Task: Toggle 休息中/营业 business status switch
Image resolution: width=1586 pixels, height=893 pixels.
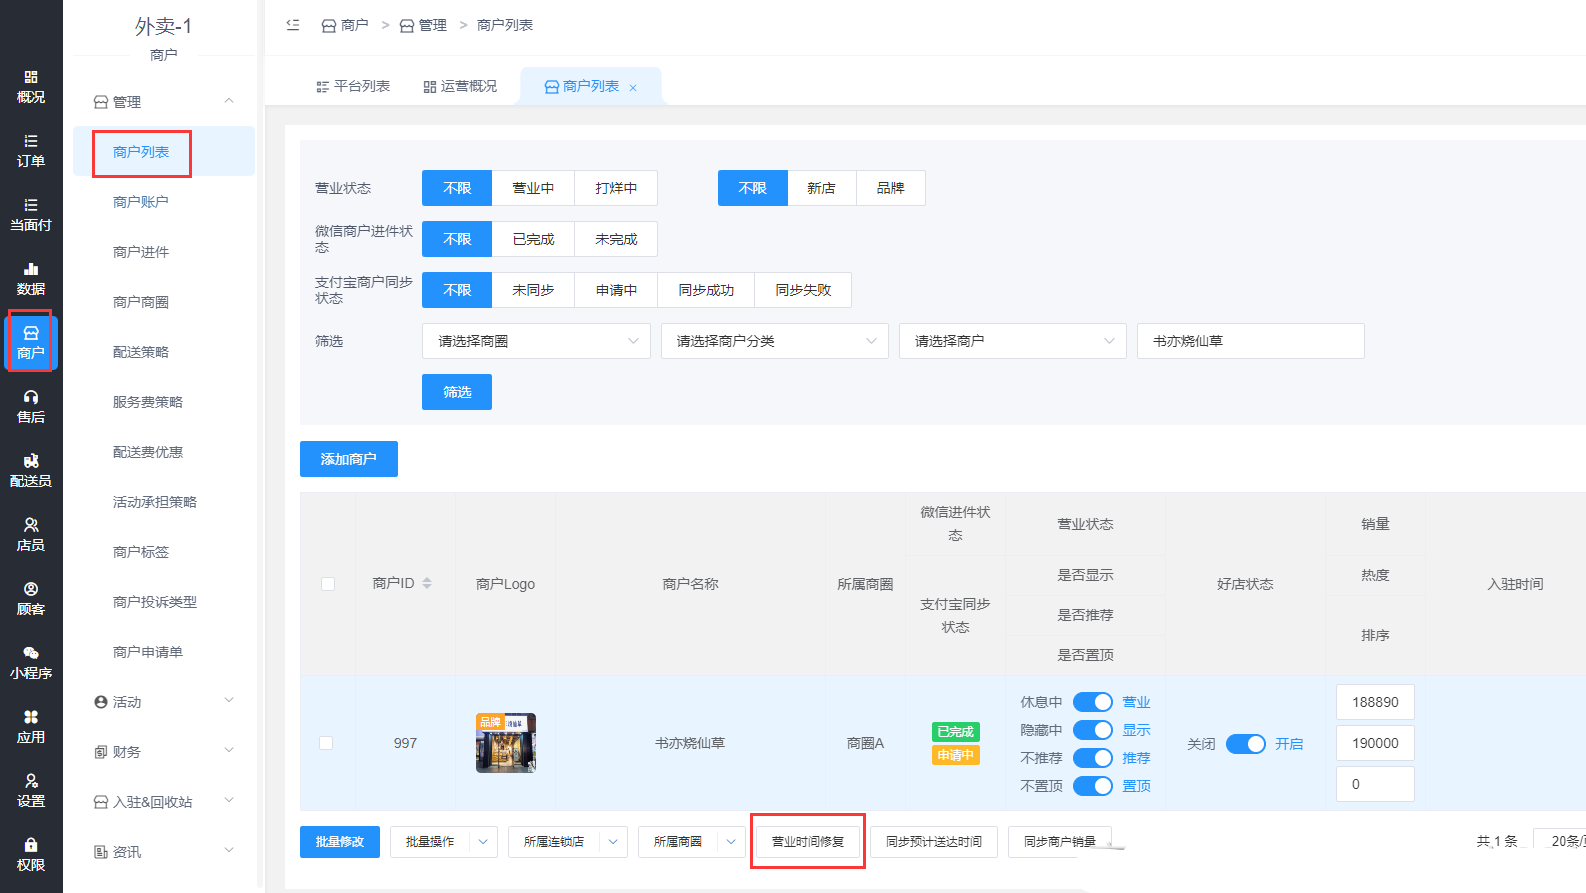Action: coord(1092,702)
